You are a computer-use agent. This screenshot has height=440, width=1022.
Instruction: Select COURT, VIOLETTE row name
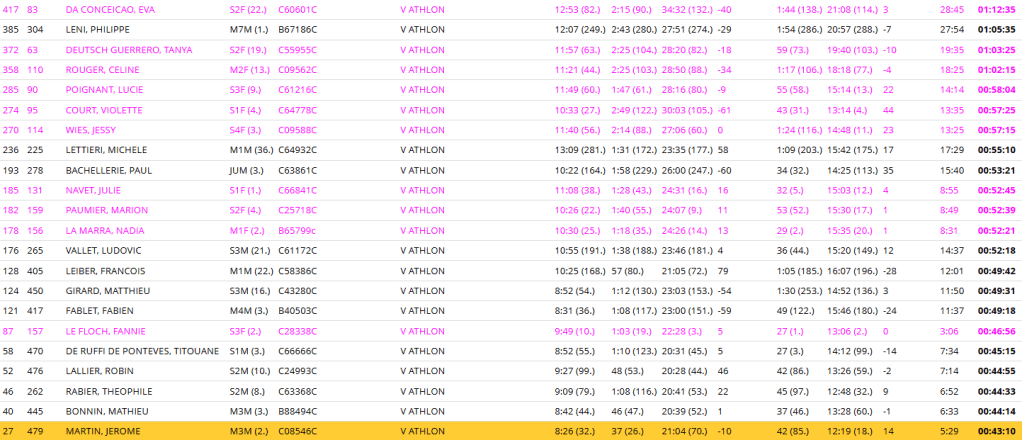pyautogui.click(x=99, y=109)
